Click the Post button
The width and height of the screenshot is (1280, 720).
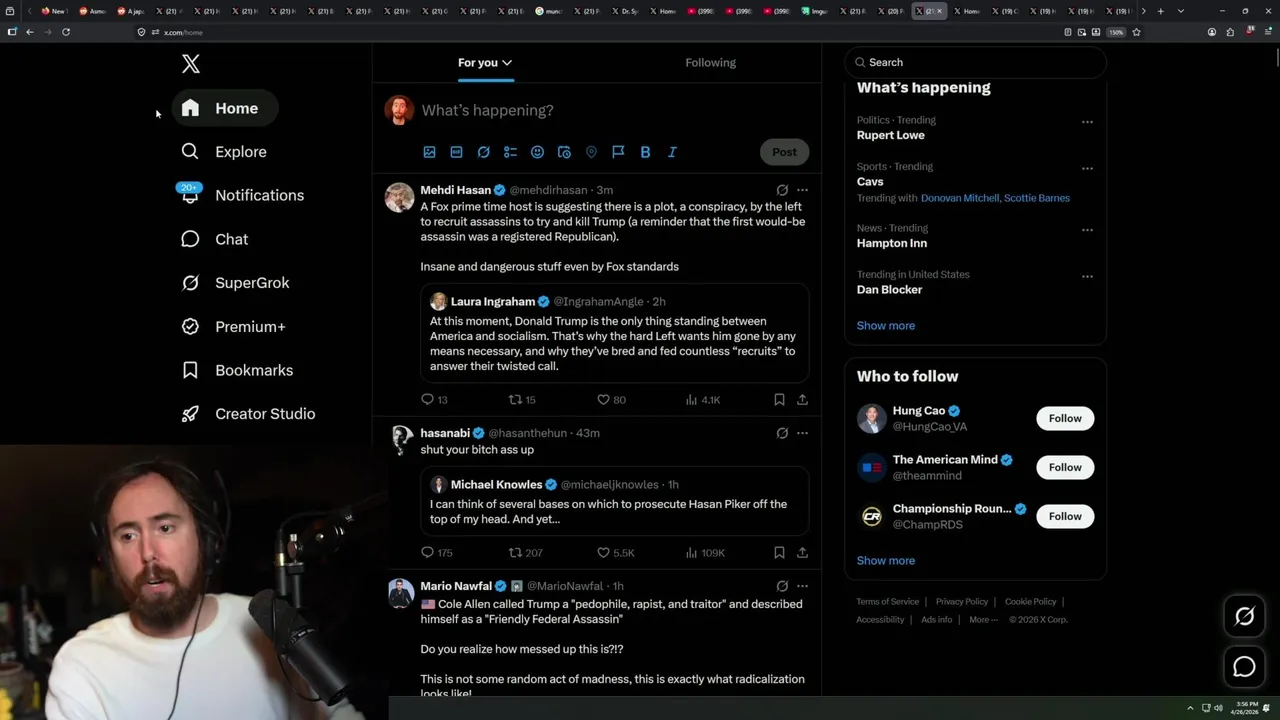click(x=784, y=152)
